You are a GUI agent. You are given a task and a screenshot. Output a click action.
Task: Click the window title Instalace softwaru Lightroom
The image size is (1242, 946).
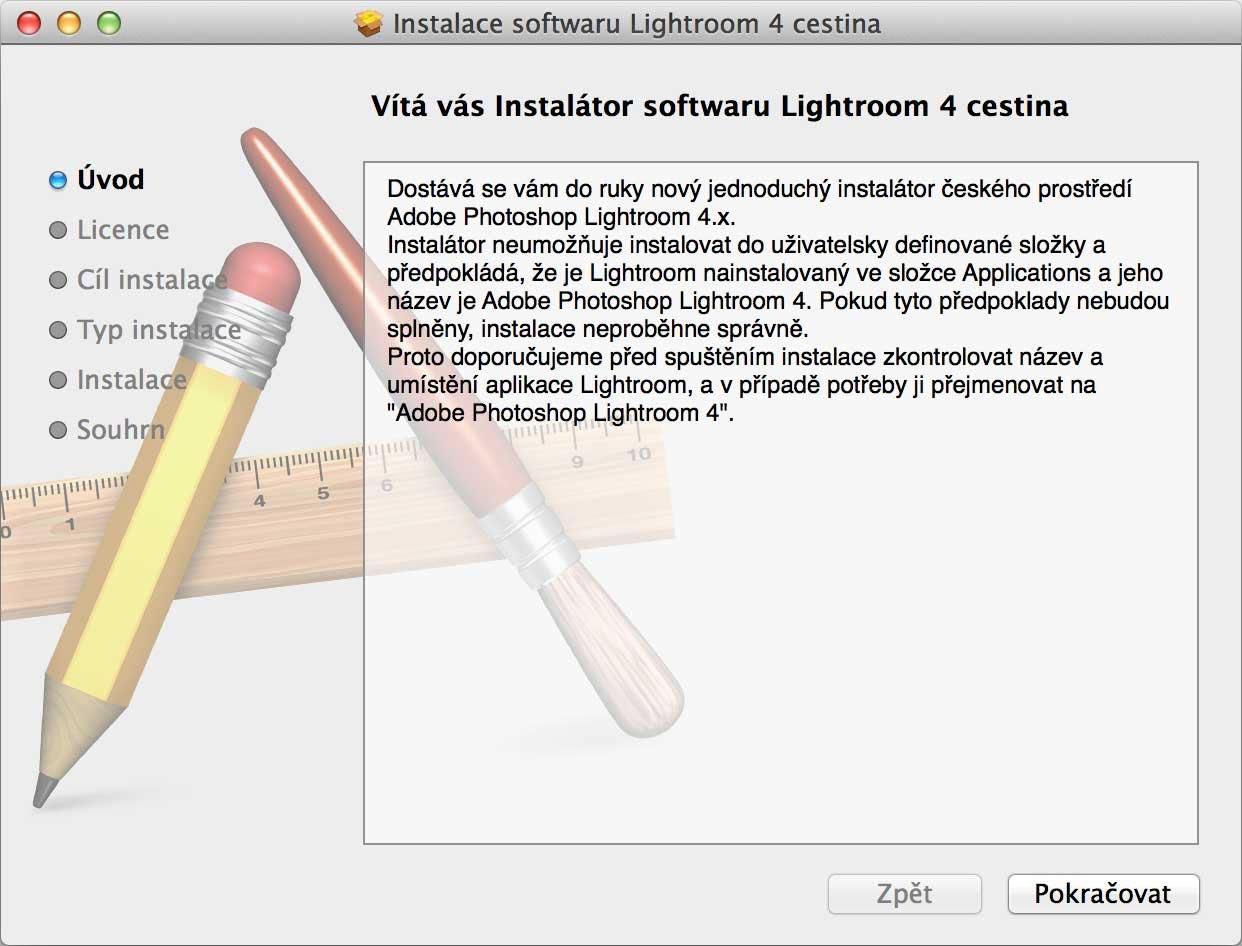tap(637, 23)
